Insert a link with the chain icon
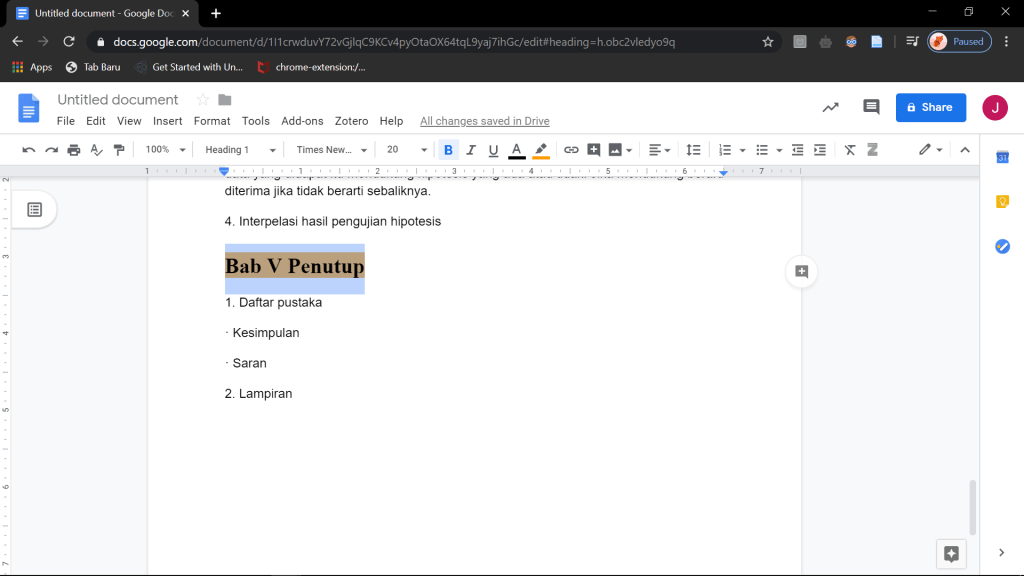1024x576 pixels. point(571,150)
